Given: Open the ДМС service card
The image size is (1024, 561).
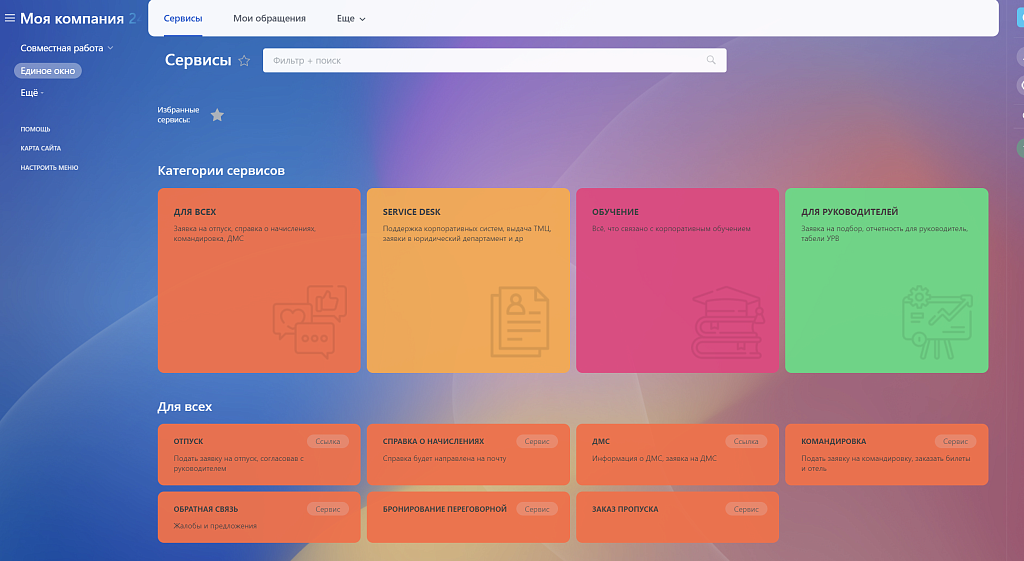Looking at the screenshot, I should pyautogui.click(x=677, y=455).
